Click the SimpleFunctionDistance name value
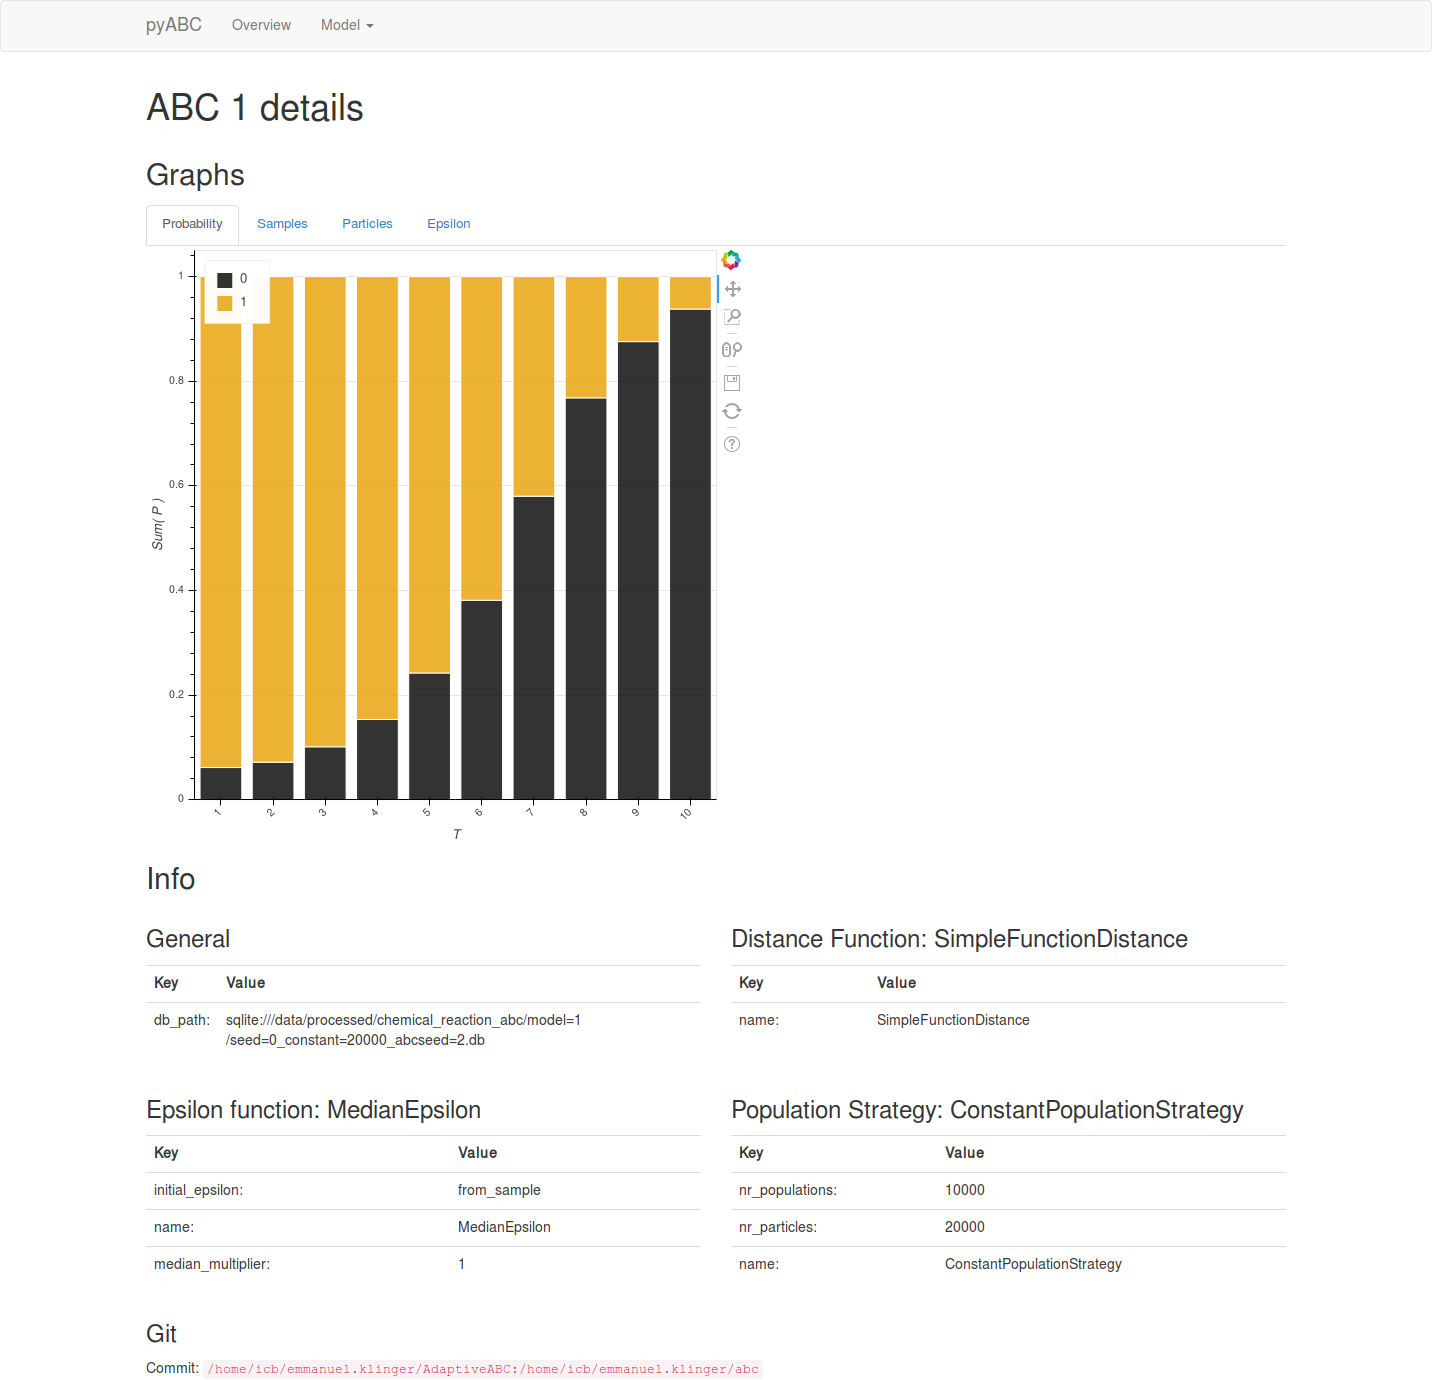The image size is (1432, 1380). click(x=953, y=1020)
